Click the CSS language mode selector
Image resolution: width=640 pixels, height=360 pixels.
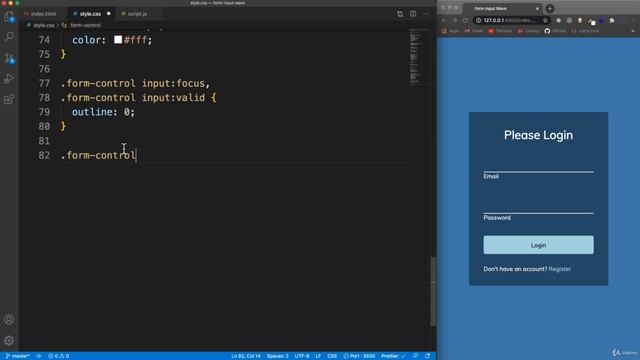tap(332, 356)
